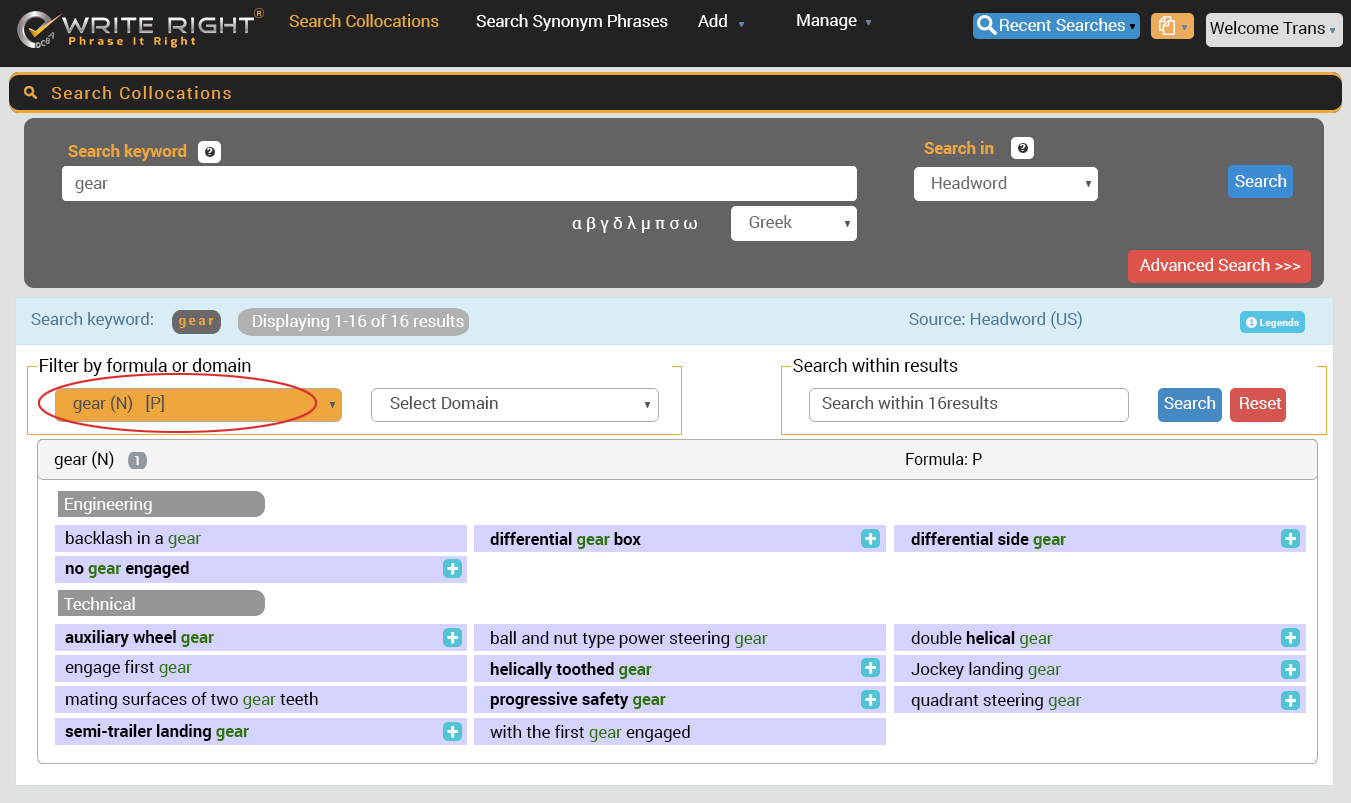Open the Headword search-in dropdown
This screenshot has width=1351, height=803.
point(1005,184)
